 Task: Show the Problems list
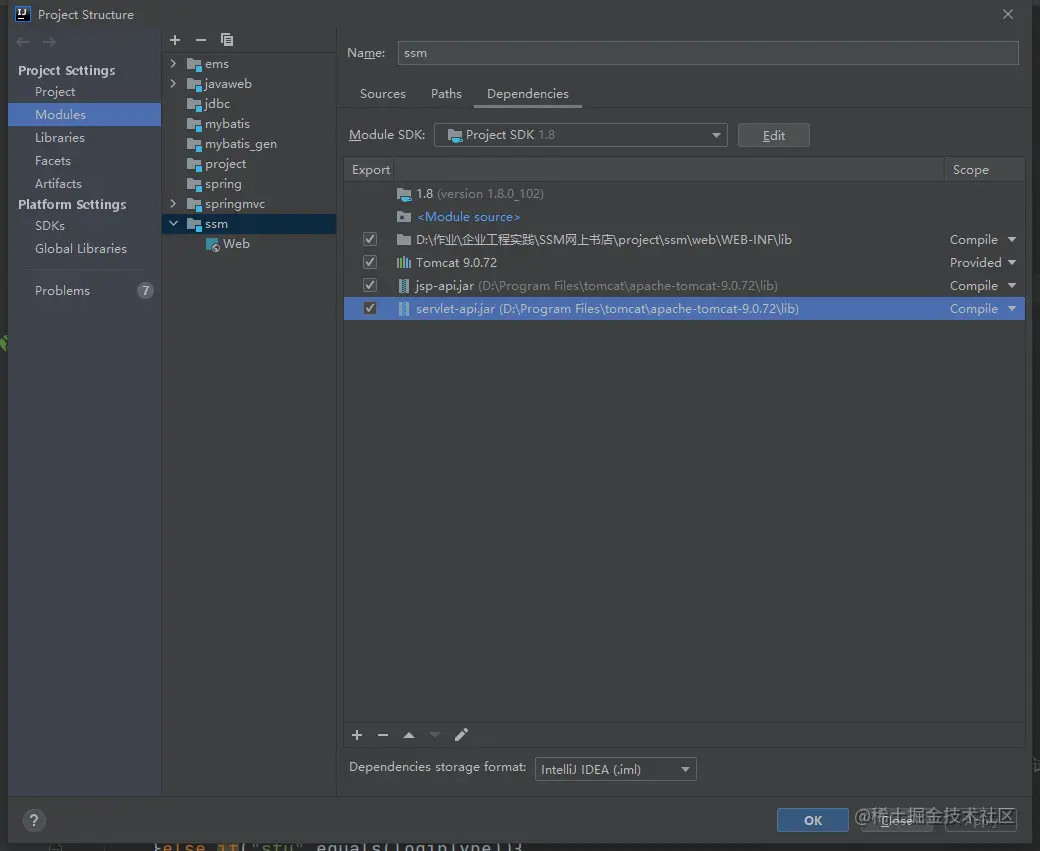point(62,291)
